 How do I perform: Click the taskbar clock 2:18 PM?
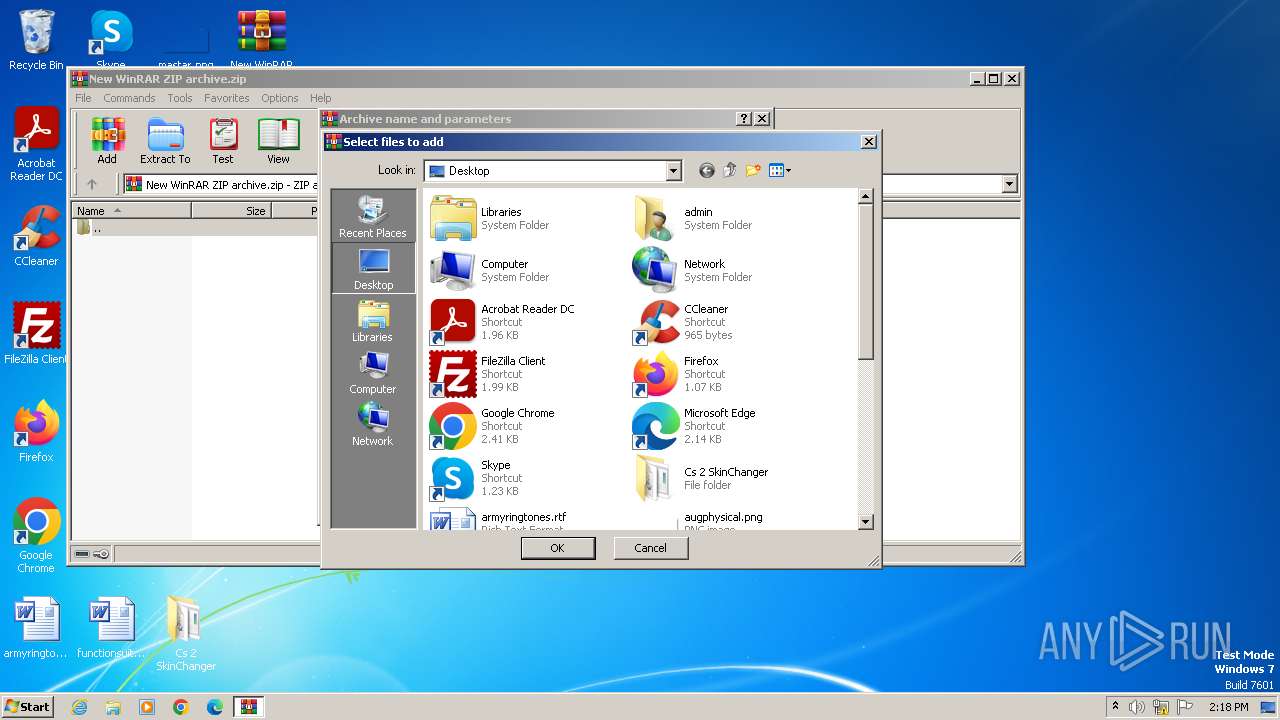[x=1228, y=707]
